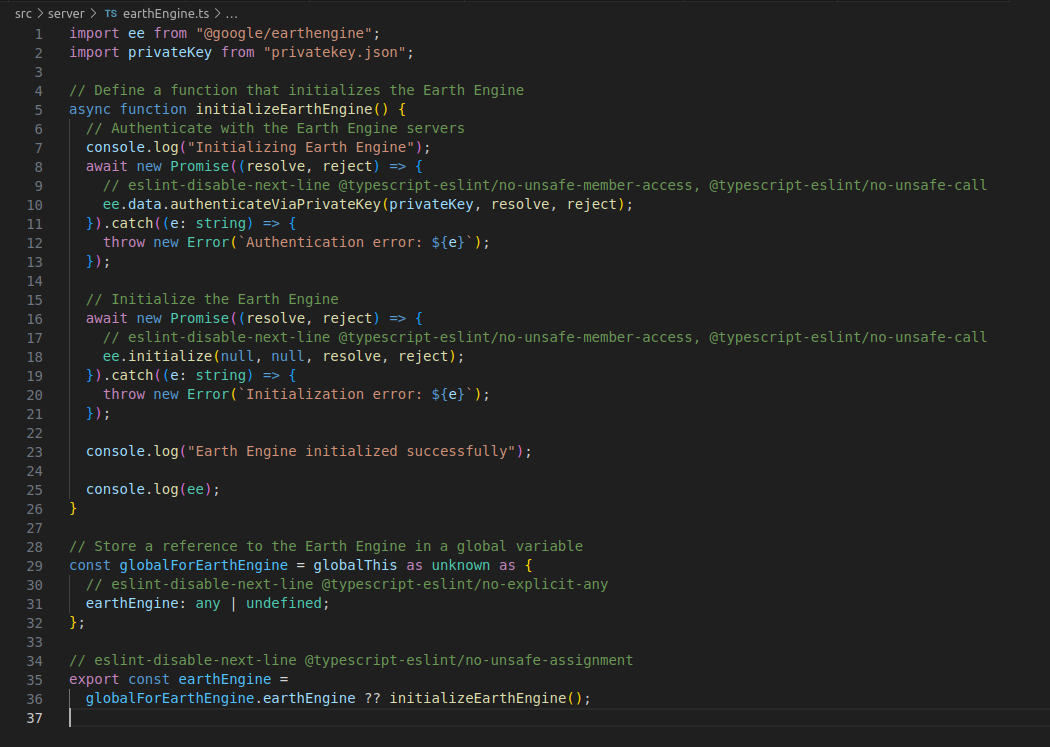The image size is (1050, 747).
Task: Select the earthEngine.ts breadcrumb item
Action: tap(165, 13)
